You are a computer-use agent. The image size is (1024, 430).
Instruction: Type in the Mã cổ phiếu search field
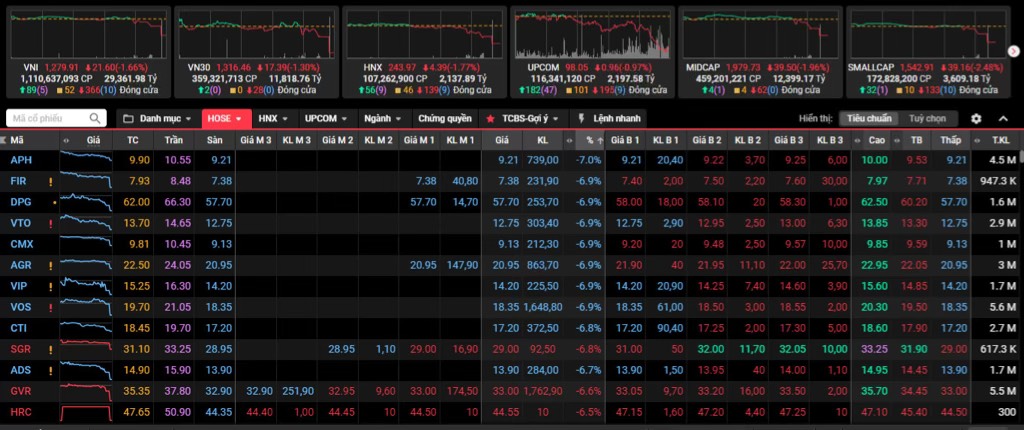coord(48,118)
